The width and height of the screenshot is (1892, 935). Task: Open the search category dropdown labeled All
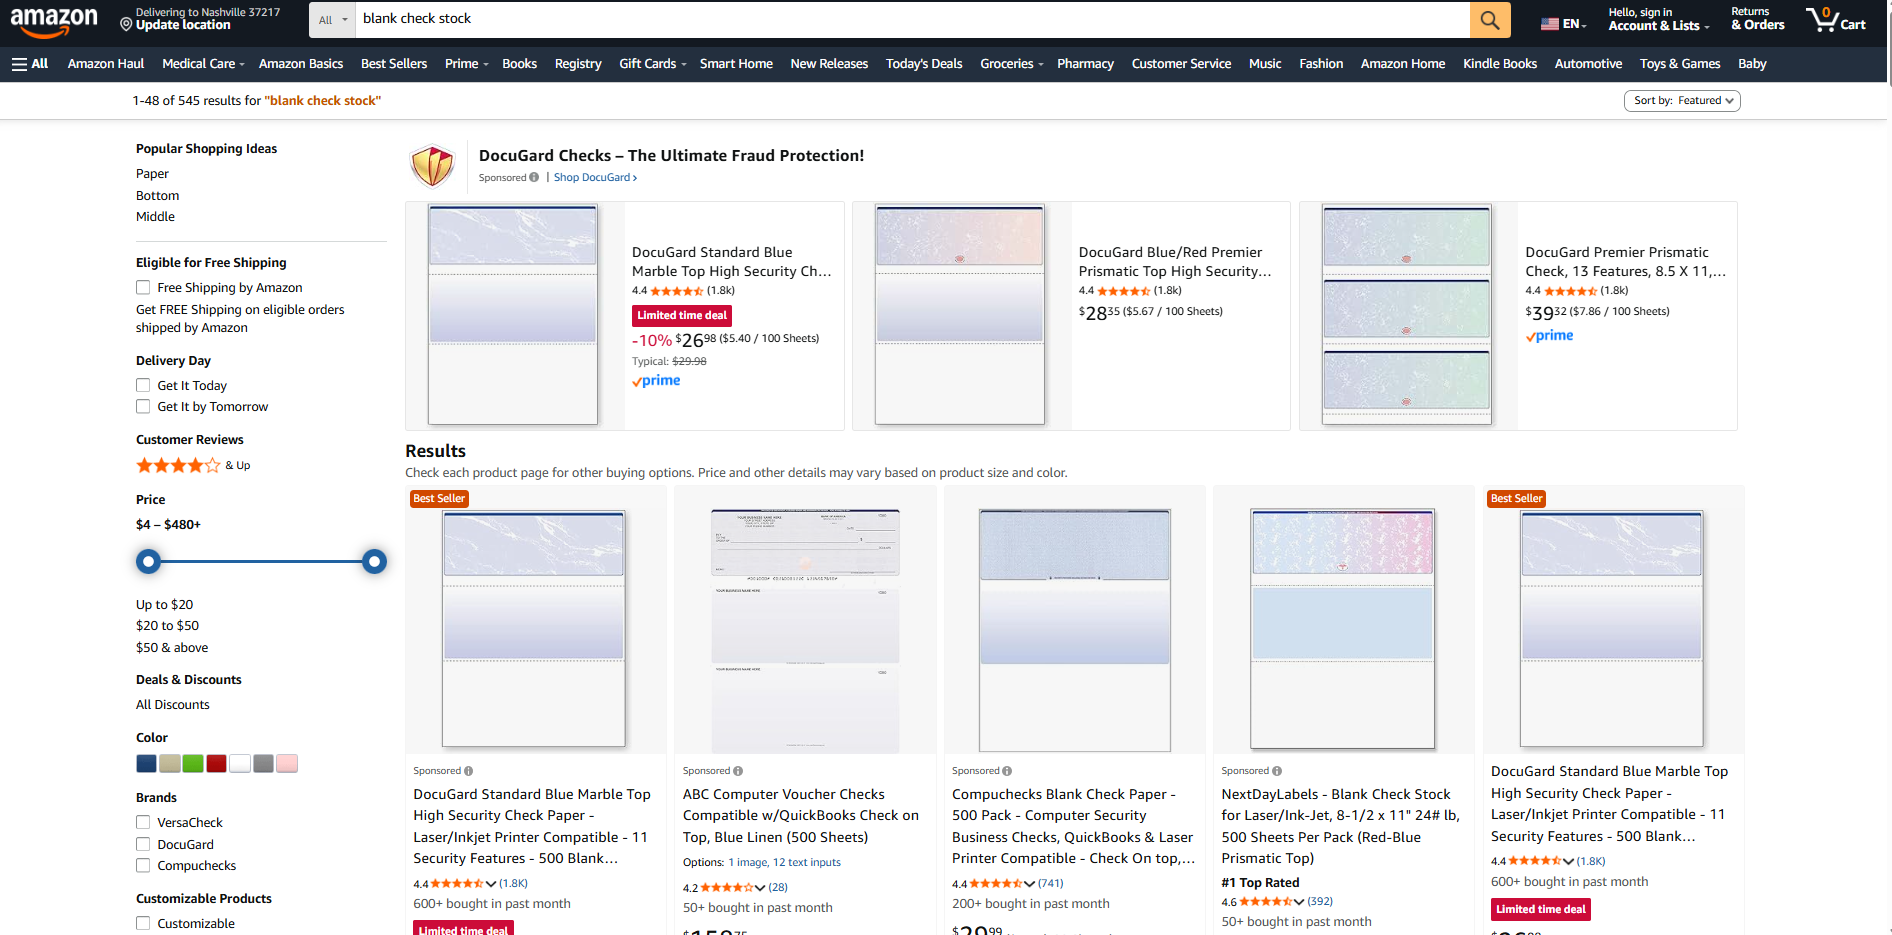click(331, 19)
